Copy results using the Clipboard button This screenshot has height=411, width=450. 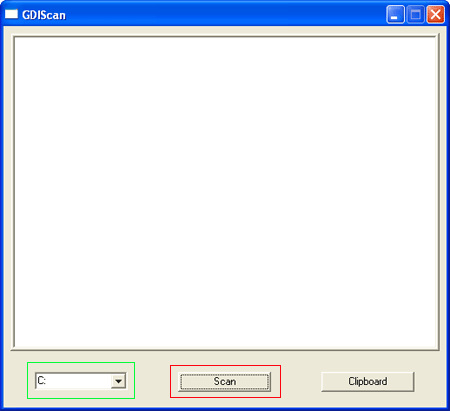368,381
